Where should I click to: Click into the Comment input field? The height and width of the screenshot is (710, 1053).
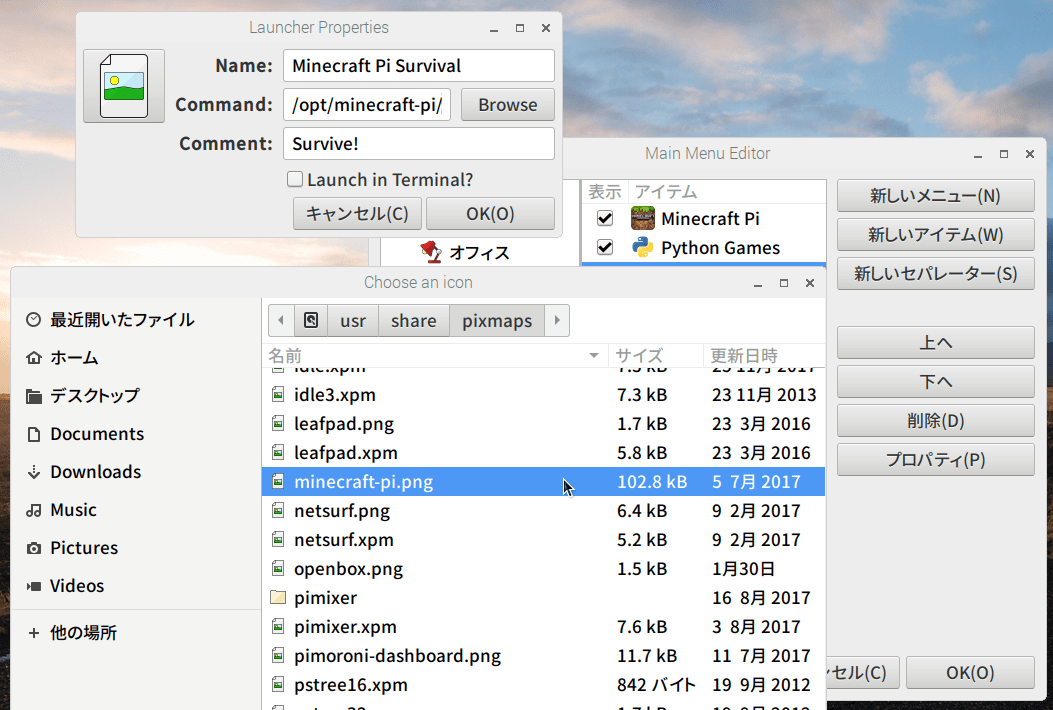tap(419, 144)
